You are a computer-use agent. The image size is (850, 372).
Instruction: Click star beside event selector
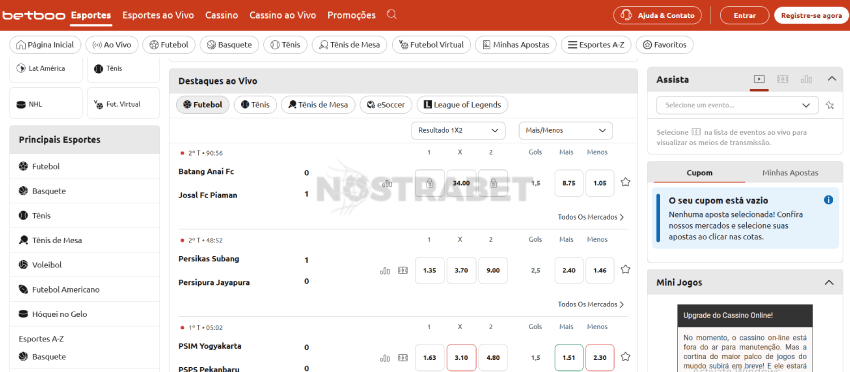tap(829, 105)
